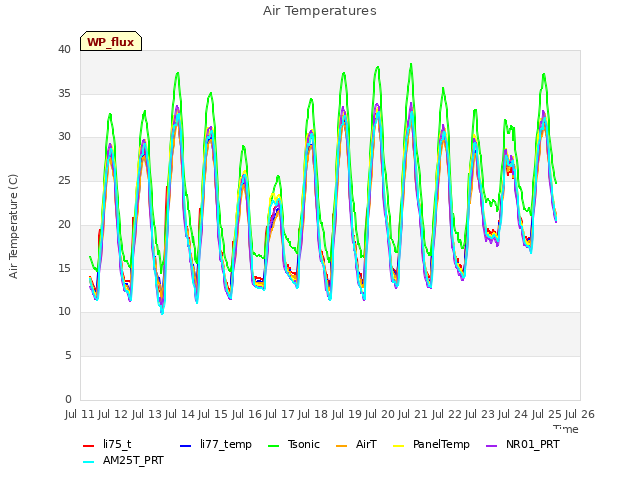Click the '25' y-axis tick label
The width and height of the screenshot is (640, 480).
click(x=64, y=180)
